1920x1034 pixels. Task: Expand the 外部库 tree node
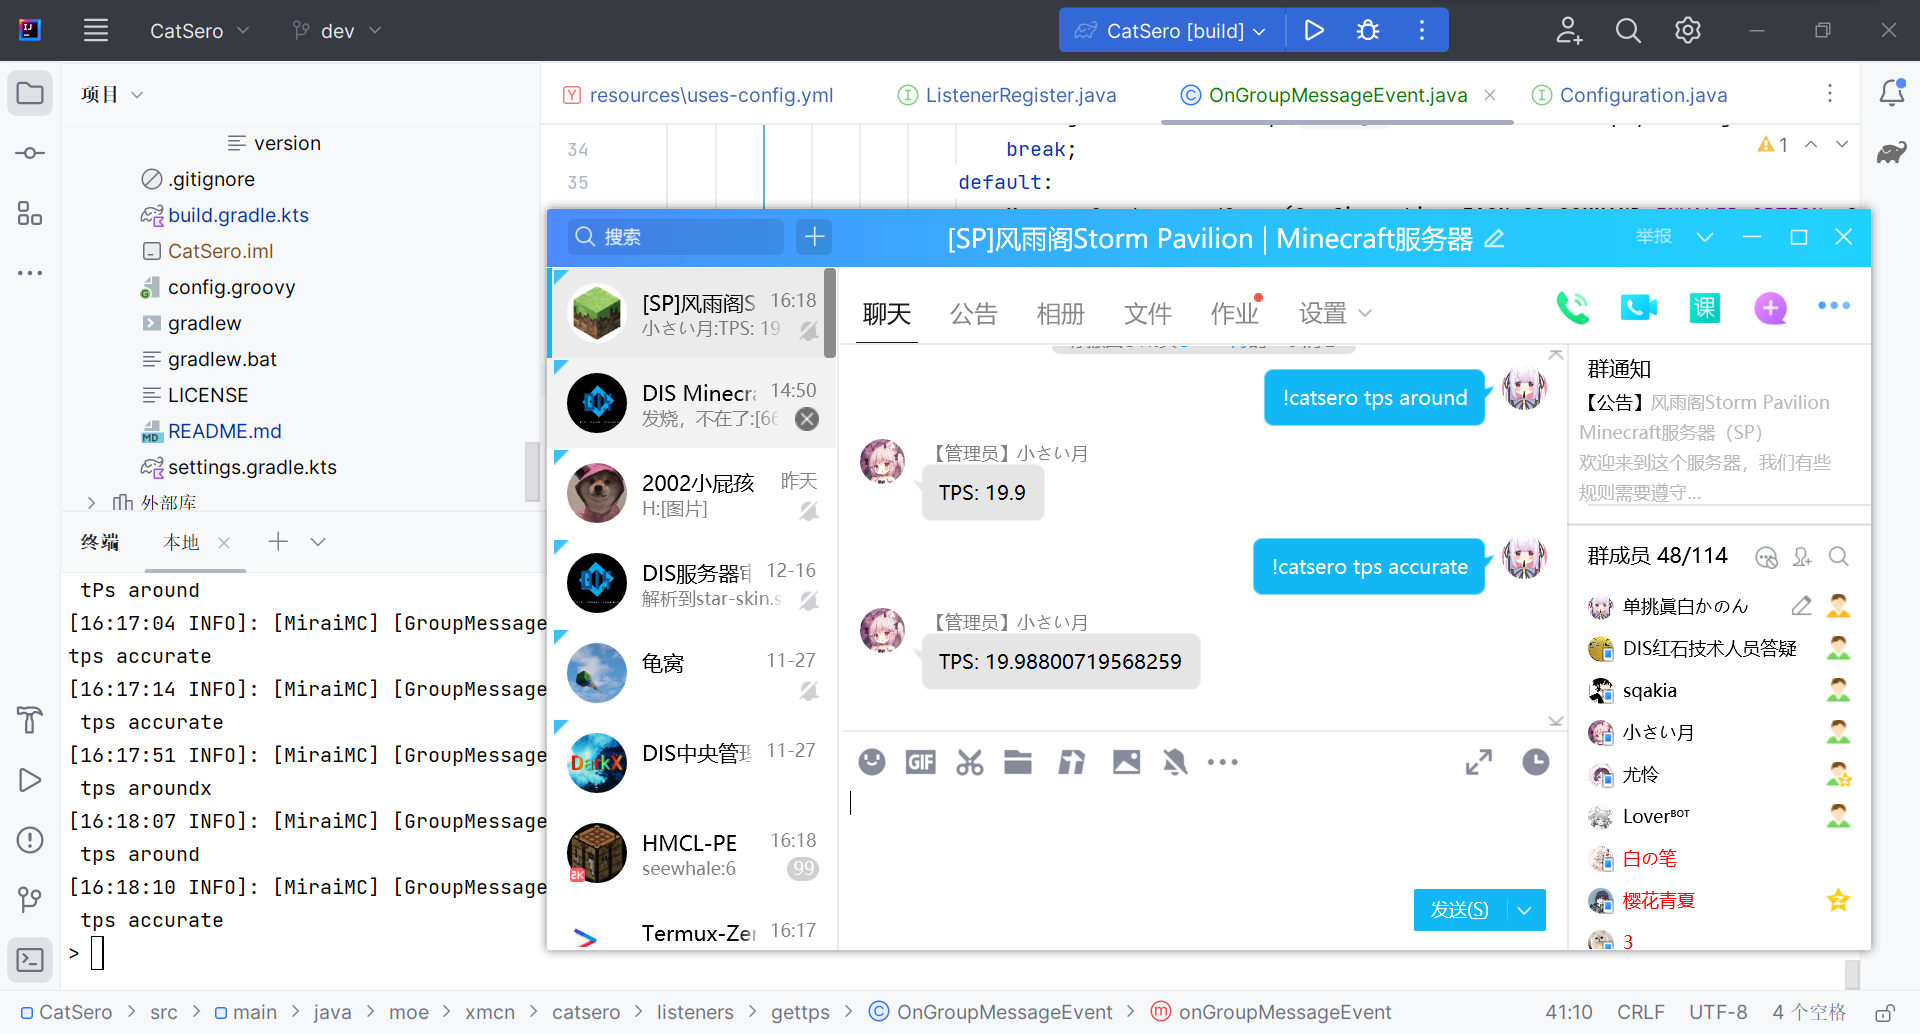coord(91,503)
